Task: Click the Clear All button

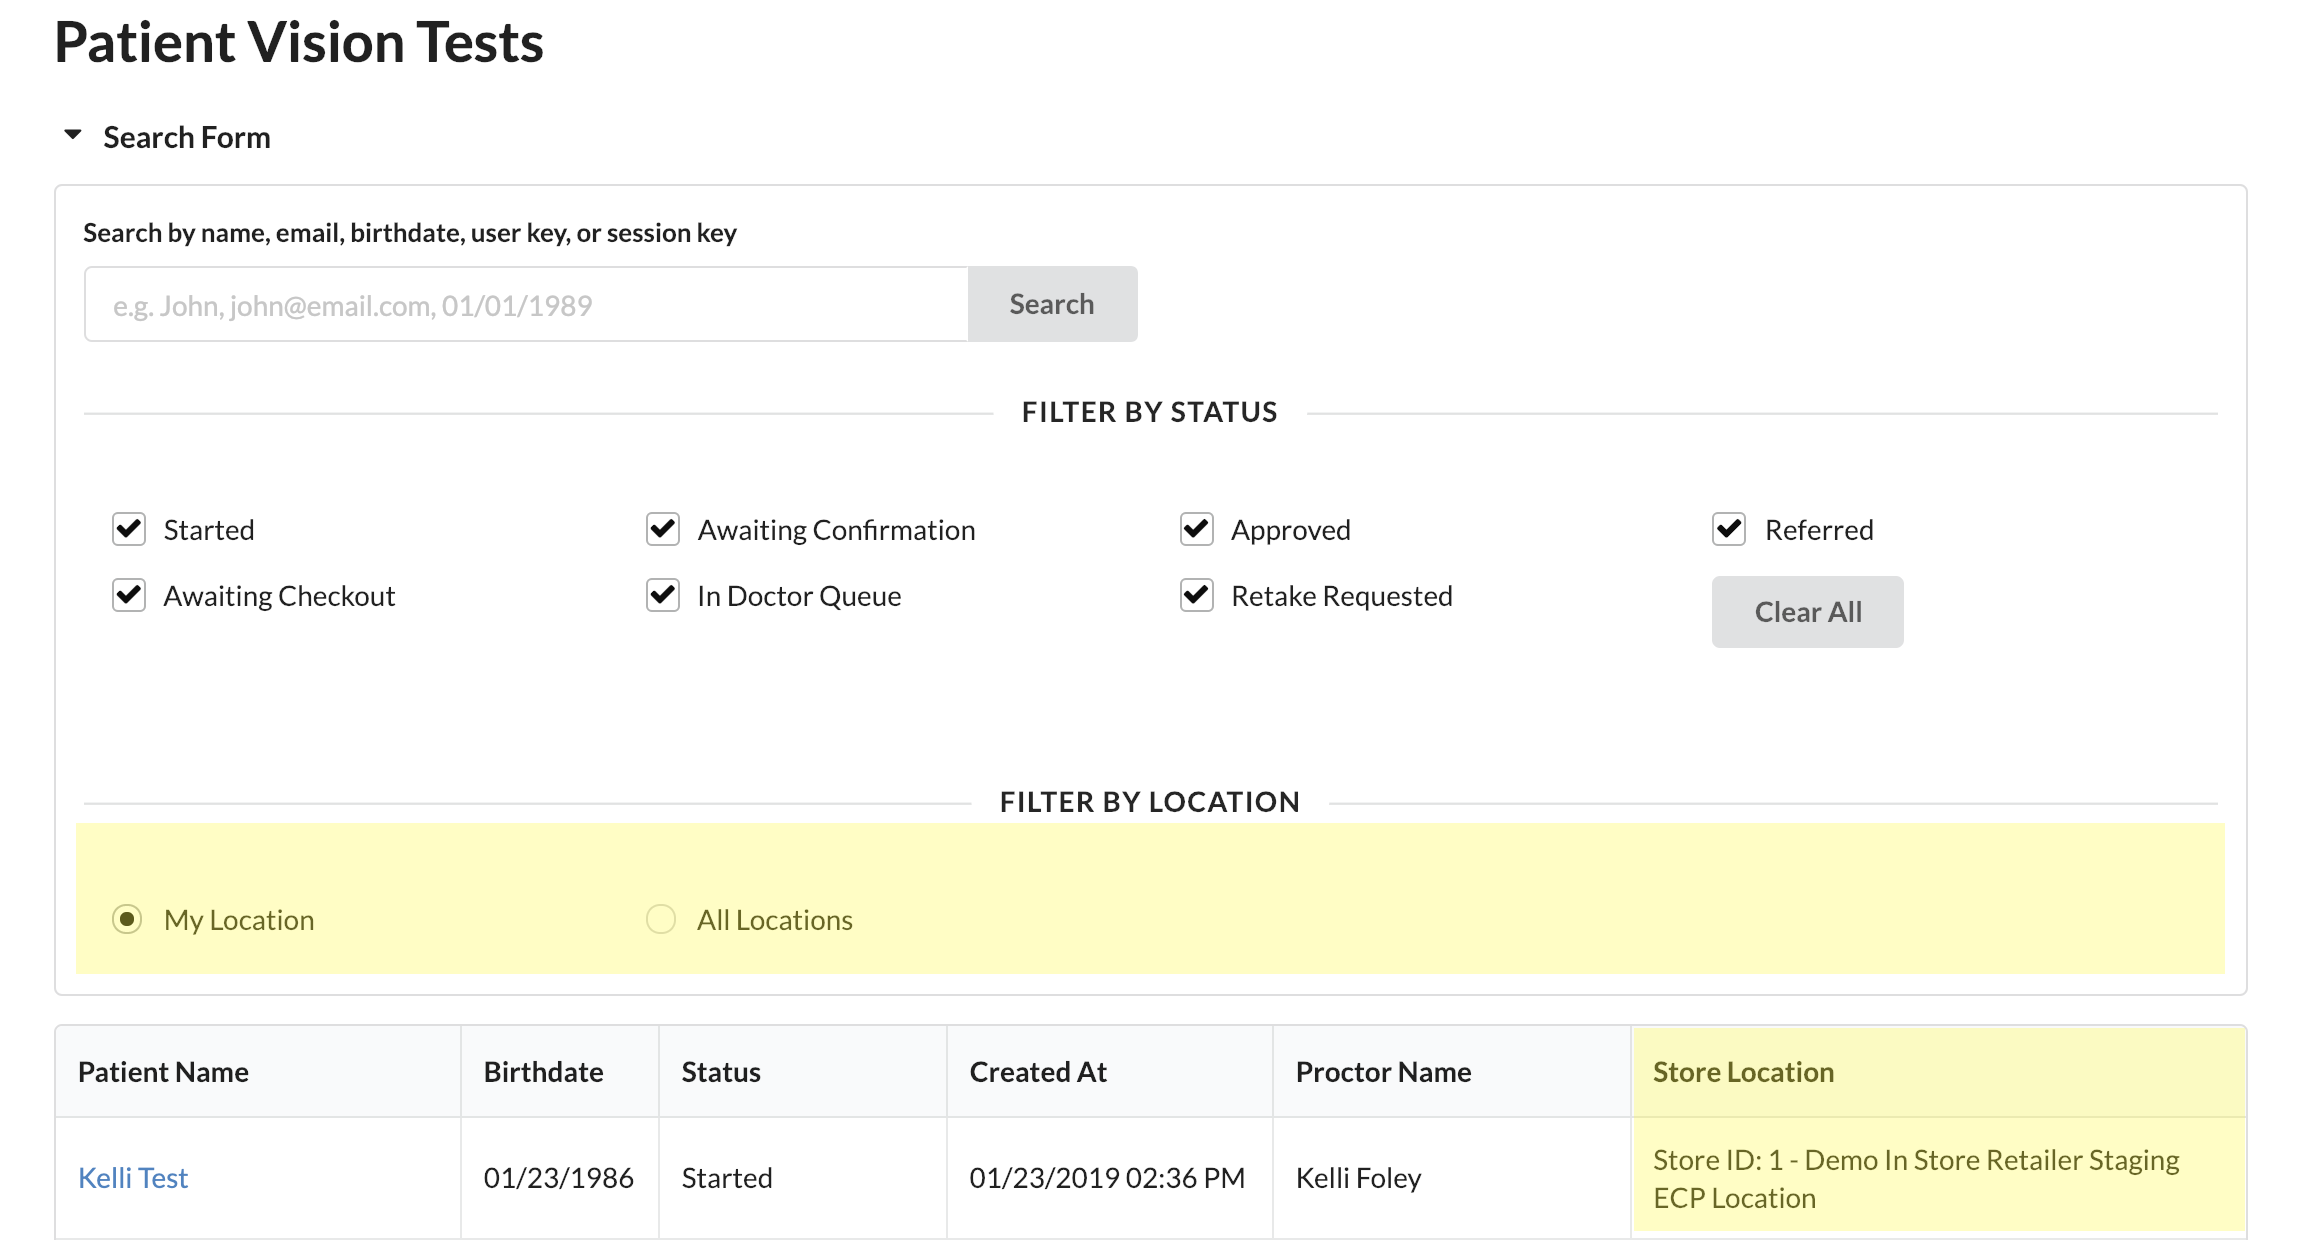Action: 1807,611
